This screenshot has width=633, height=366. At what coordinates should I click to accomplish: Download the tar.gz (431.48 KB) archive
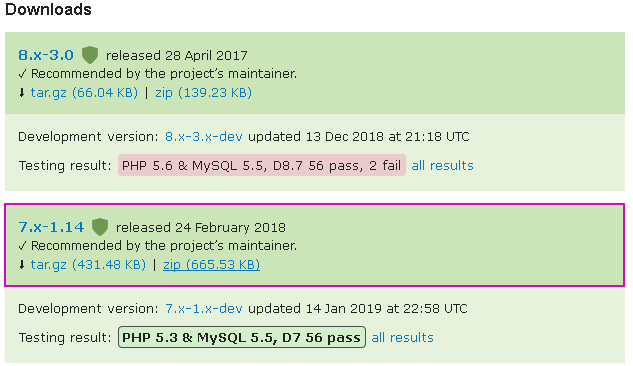click(x=88, y=265)
